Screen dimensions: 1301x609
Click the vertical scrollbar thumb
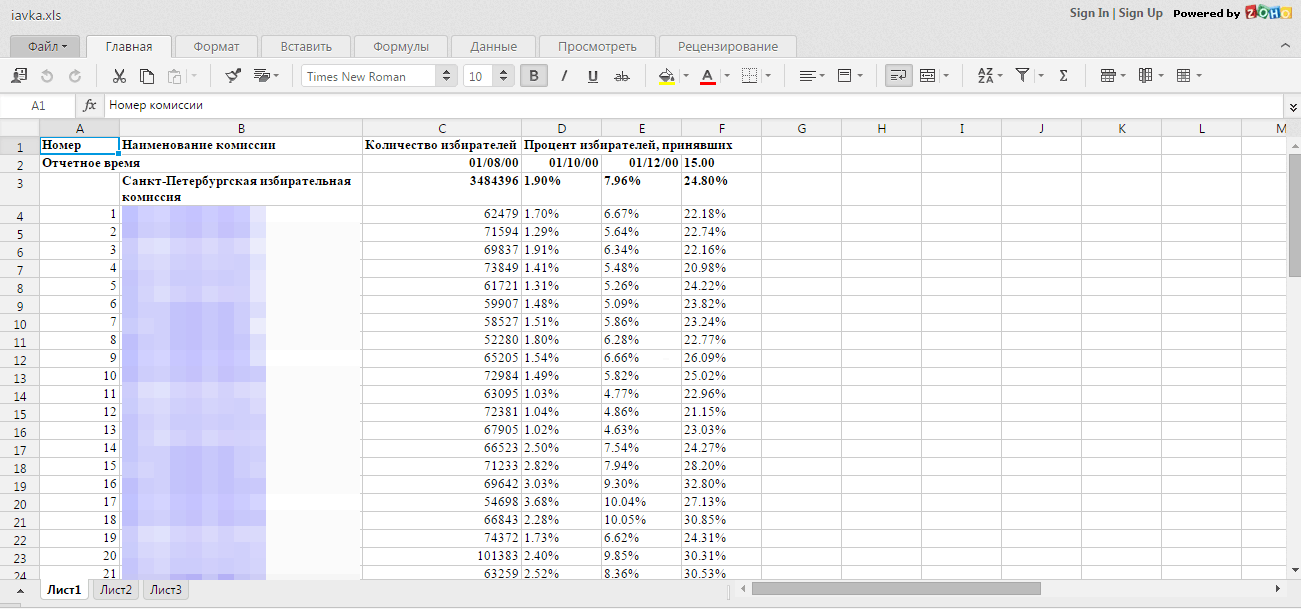(1294, 216)
